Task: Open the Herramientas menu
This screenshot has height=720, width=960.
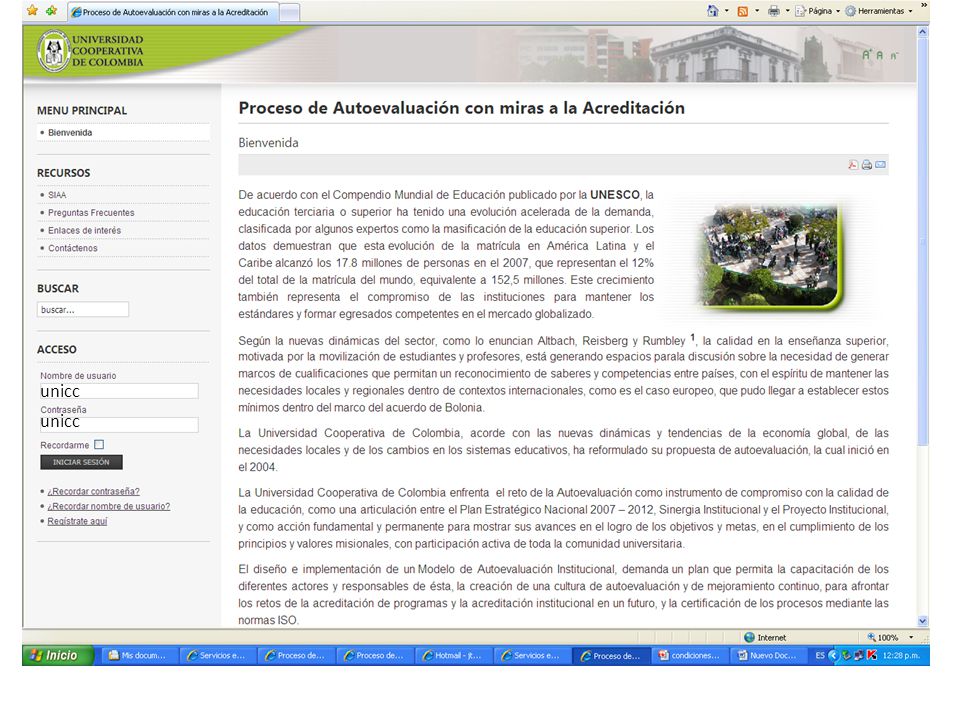Action: pos(879,11)
